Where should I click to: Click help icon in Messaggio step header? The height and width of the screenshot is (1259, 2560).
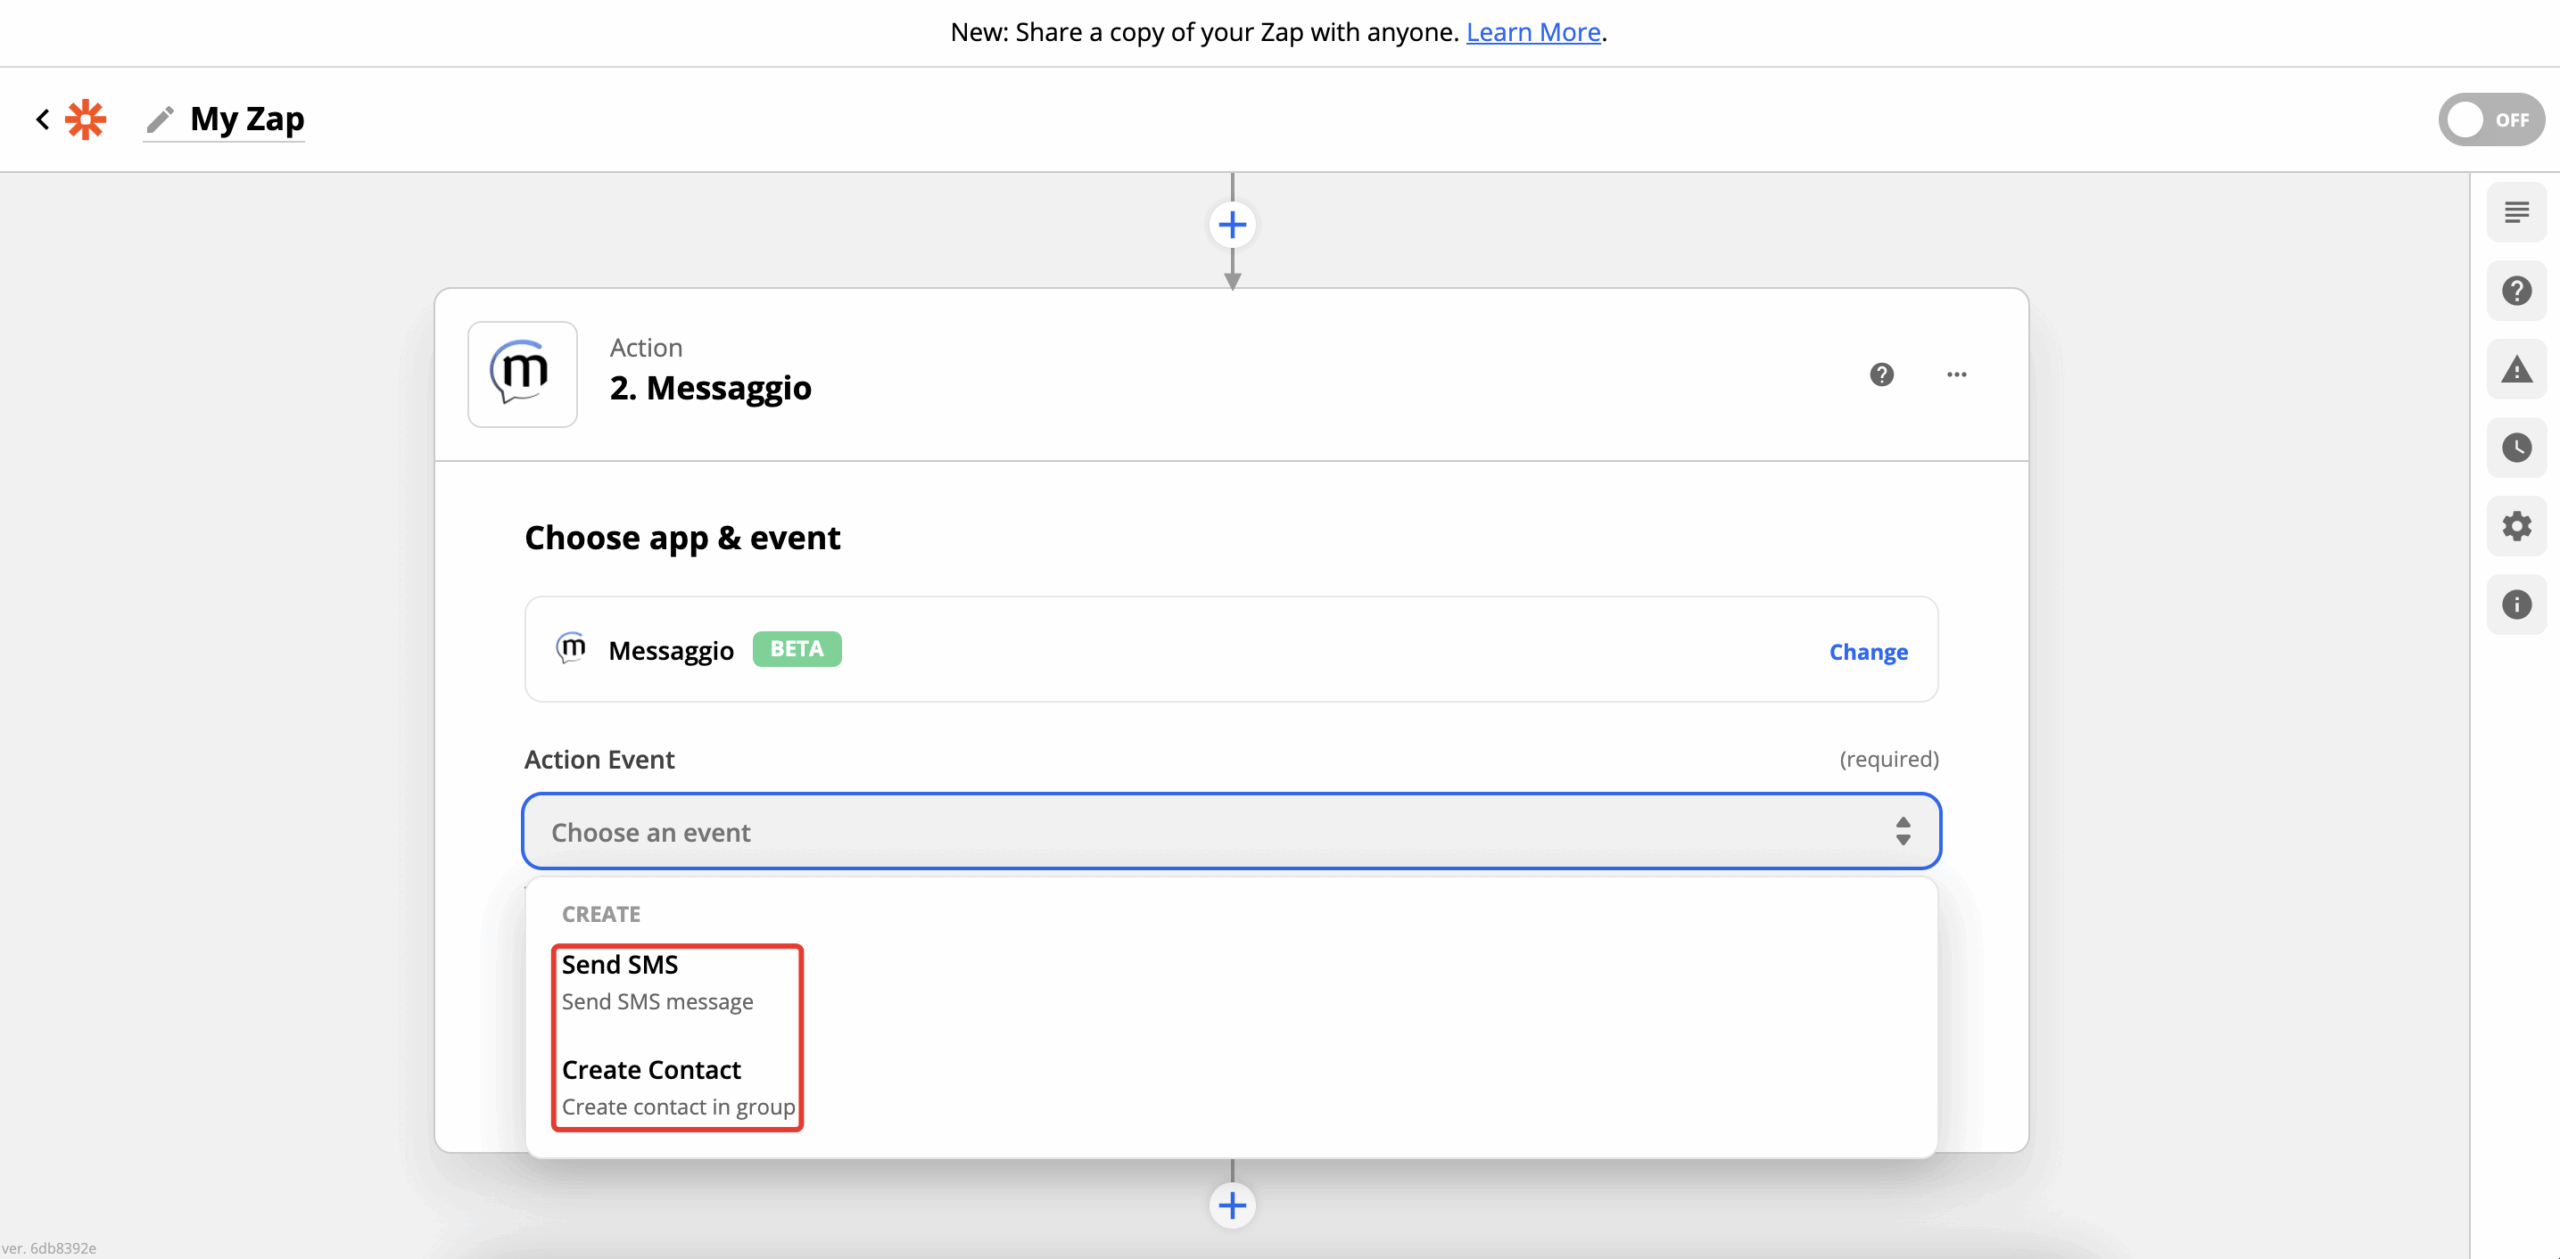click(1881, 374)
